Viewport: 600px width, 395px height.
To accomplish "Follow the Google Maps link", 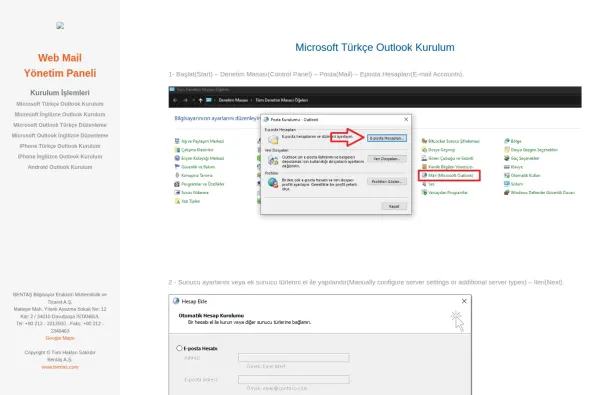I will (x=60, y=338).
